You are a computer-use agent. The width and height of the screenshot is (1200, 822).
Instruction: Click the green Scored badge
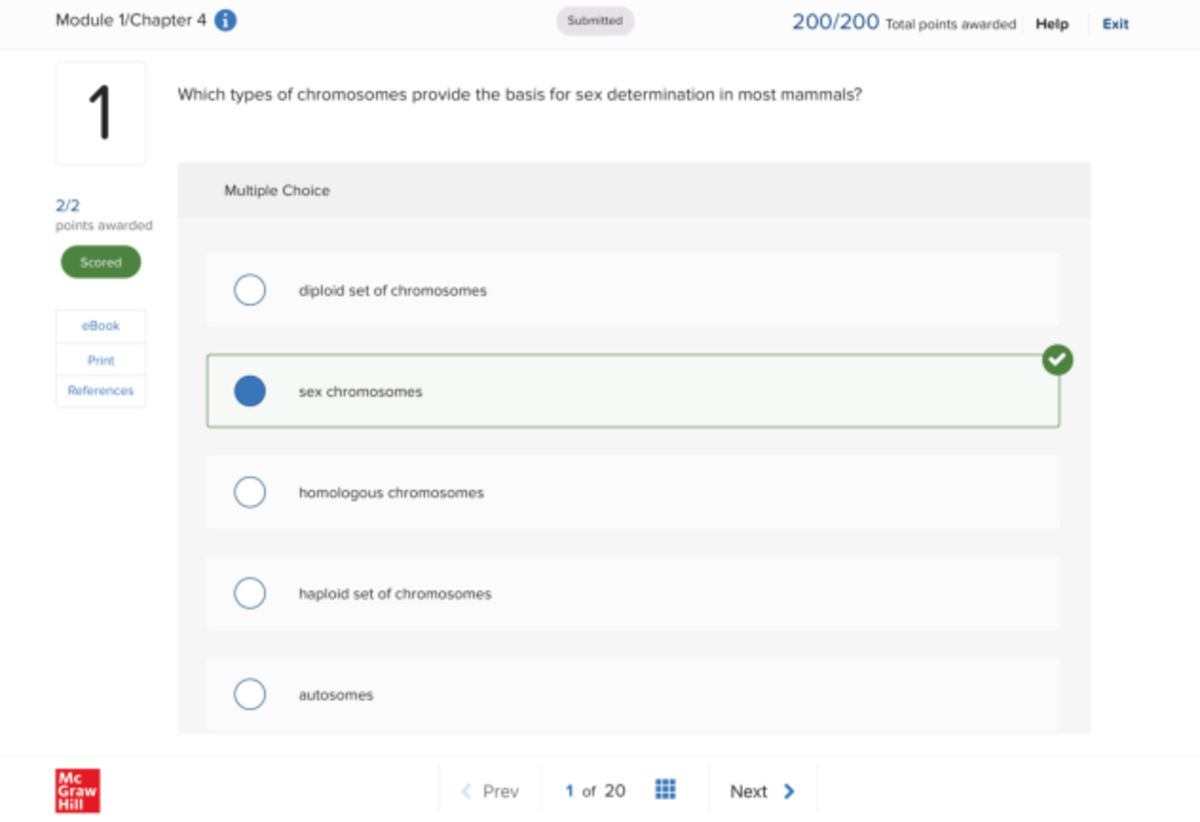[x=100, y=262]
